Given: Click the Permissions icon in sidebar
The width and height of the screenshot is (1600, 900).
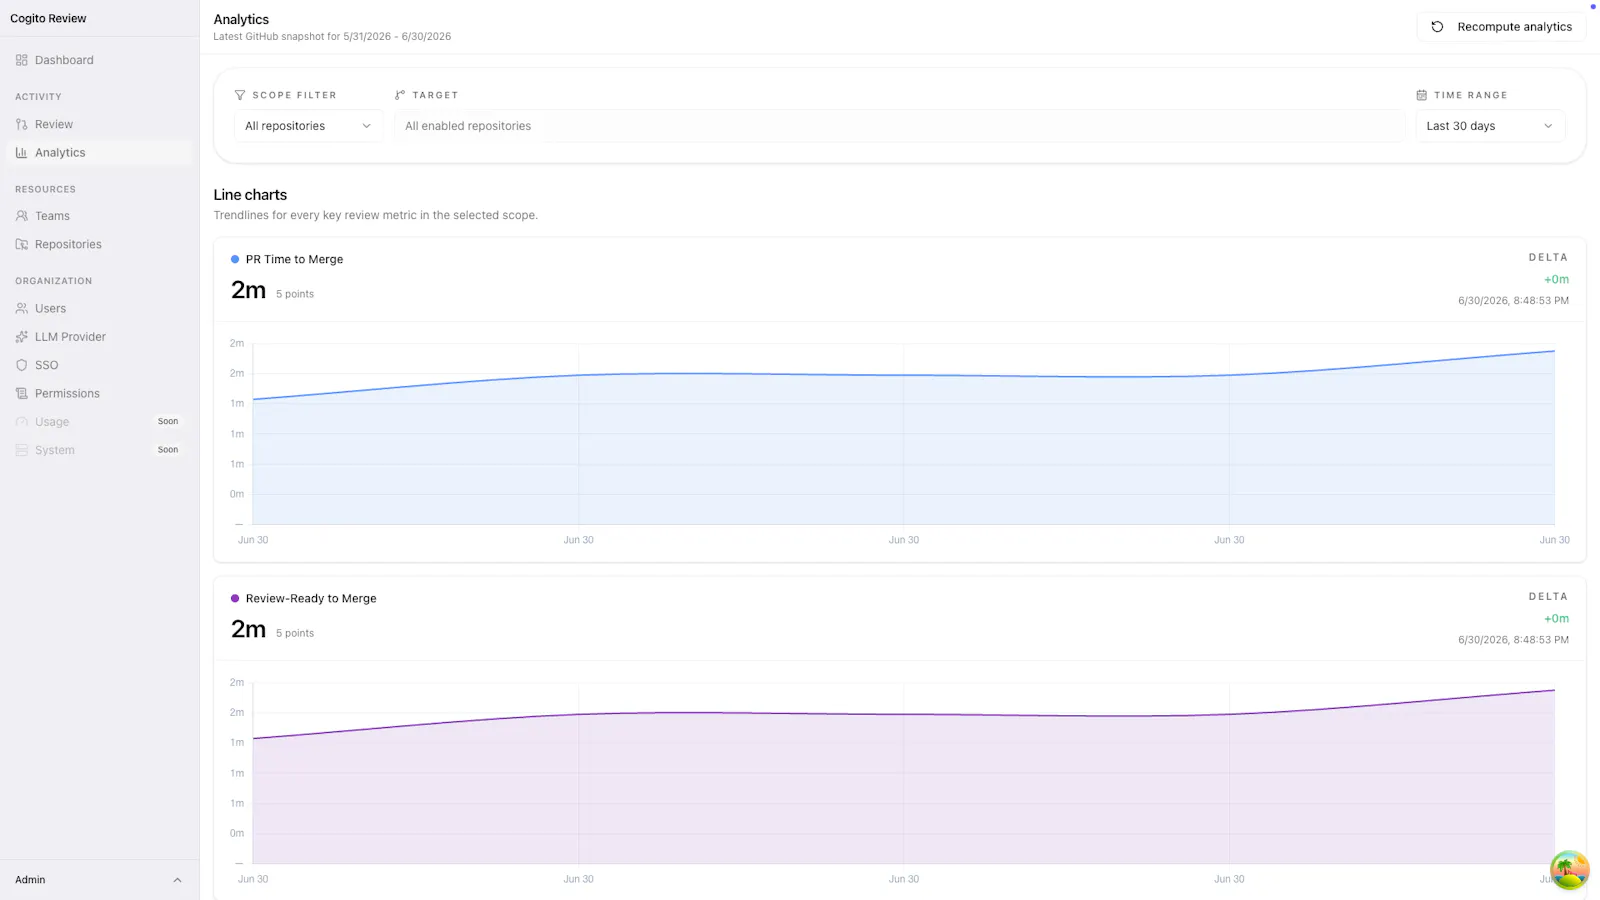Looking at the screenshot, I should 22,394.
